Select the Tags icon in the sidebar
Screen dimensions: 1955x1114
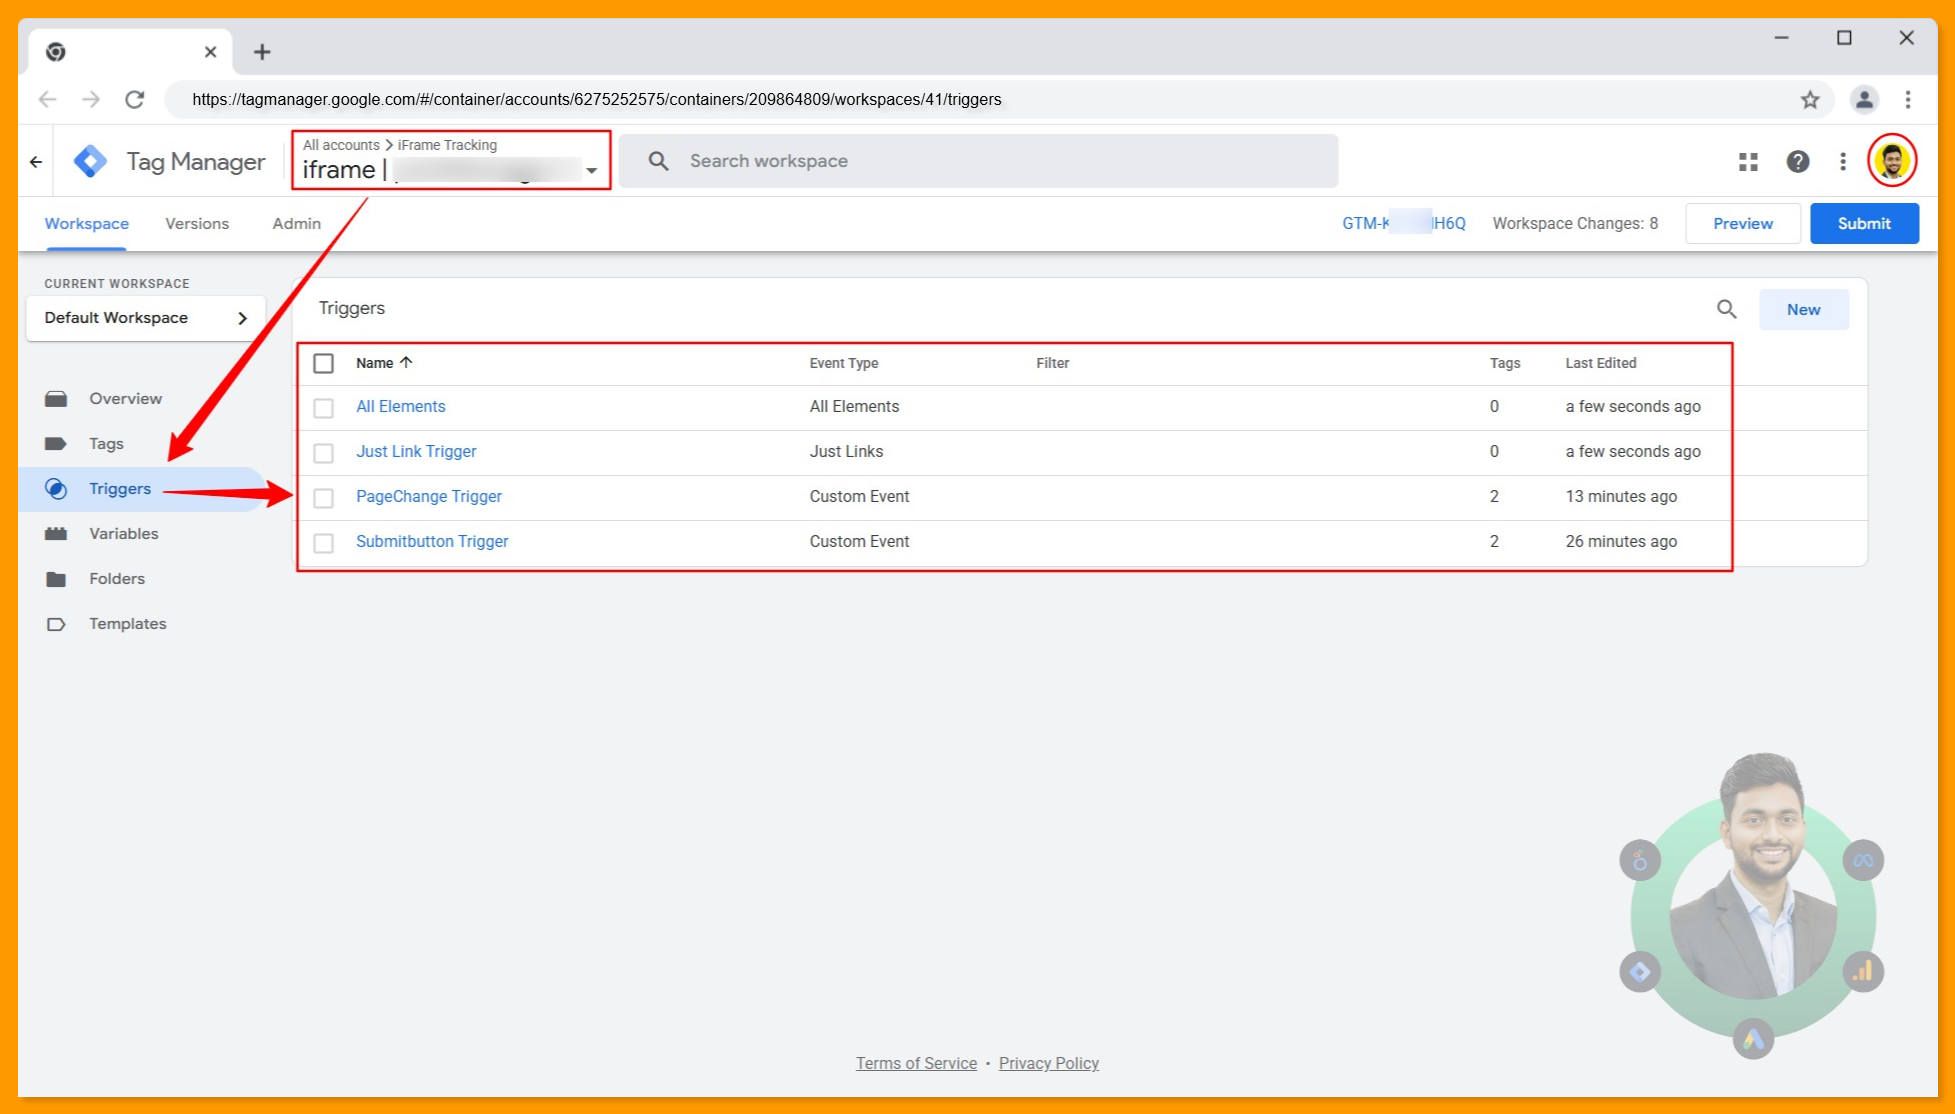pyautogui.click(x=56, y=443)
